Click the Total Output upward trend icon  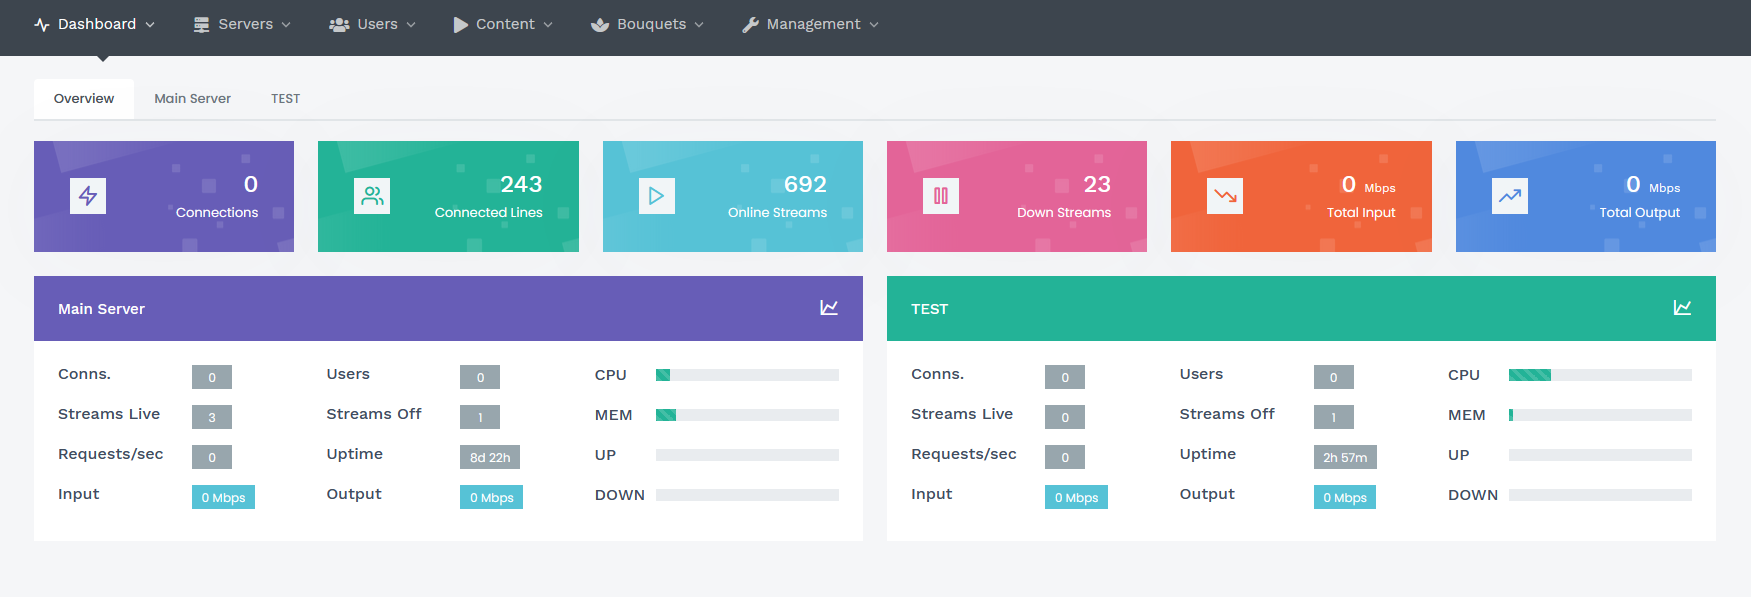1509,196
